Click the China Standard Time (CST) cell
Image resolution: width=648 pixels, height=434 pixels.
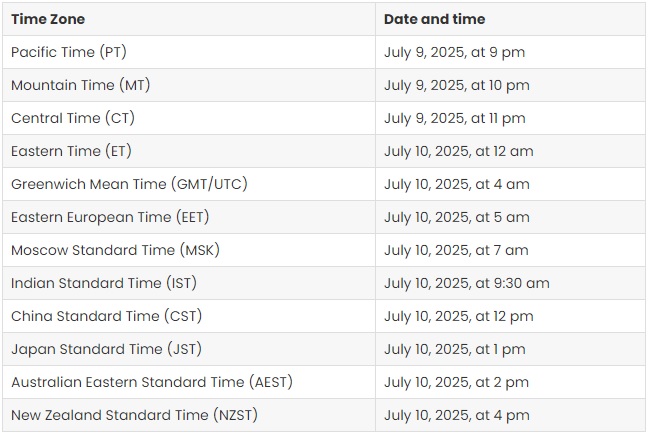189,316
